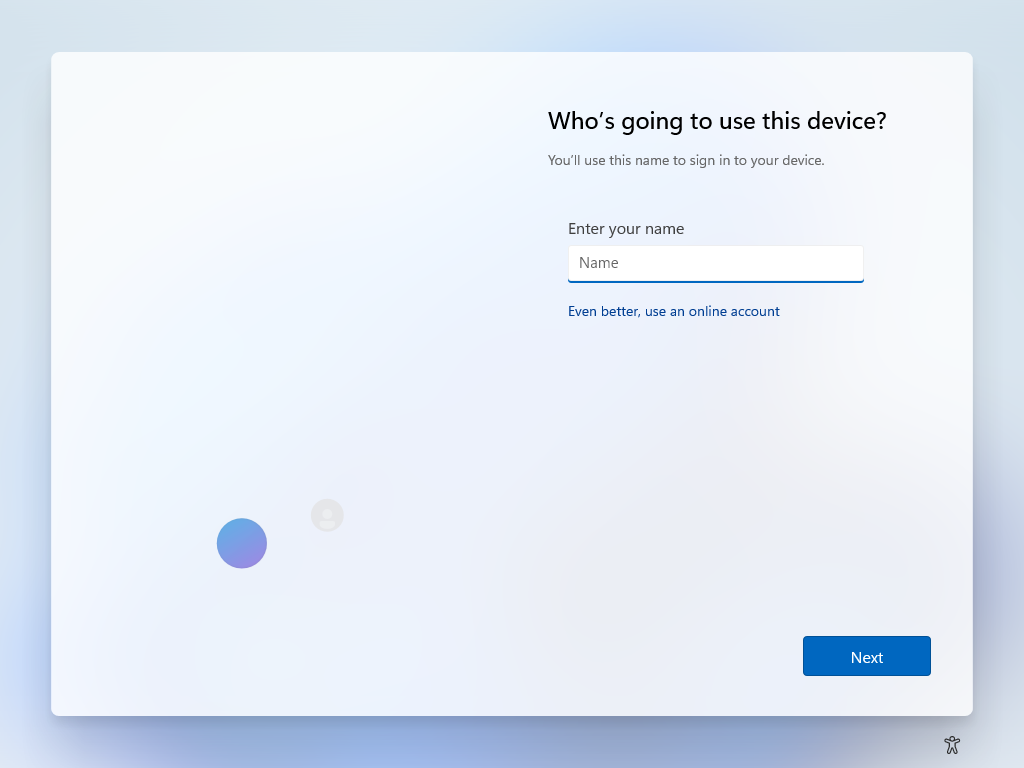Image resolution: width=1024 pixels, height=768 pixels.
Task: Click the Next button
Action: coord(866,656)
